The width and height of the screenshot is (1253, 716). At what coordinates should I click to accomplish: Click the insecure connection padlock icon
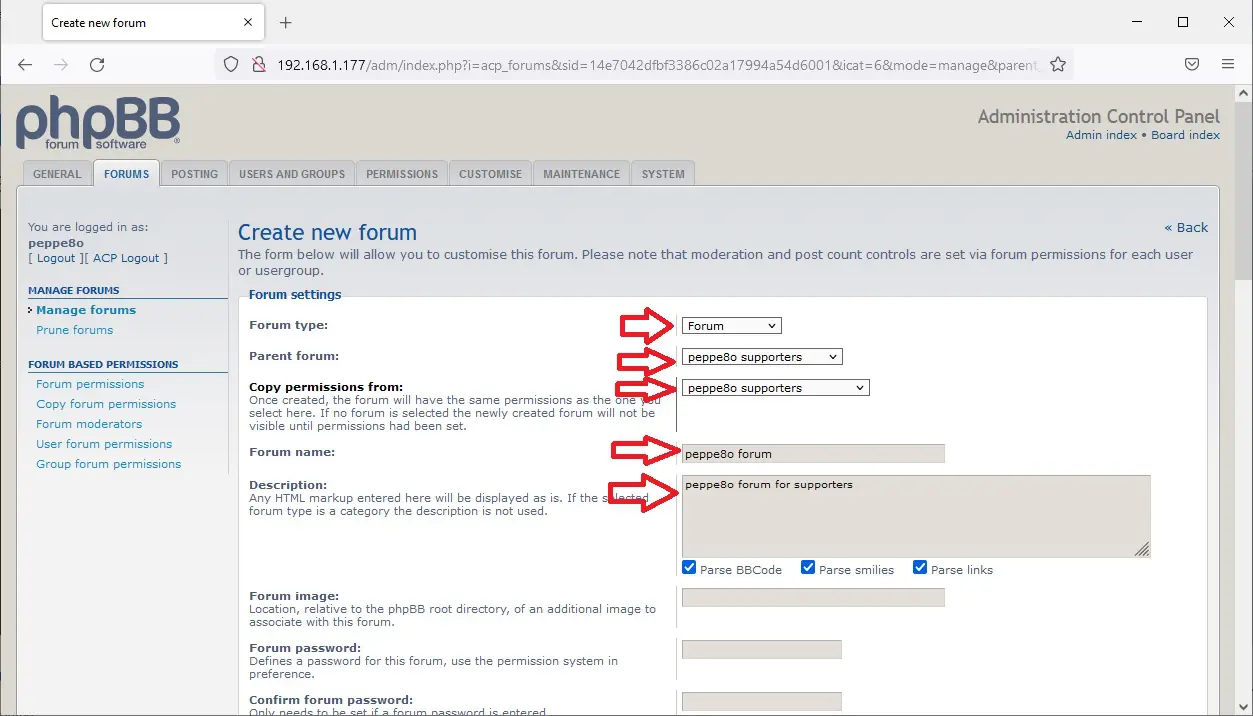click(x=258, y=64)
